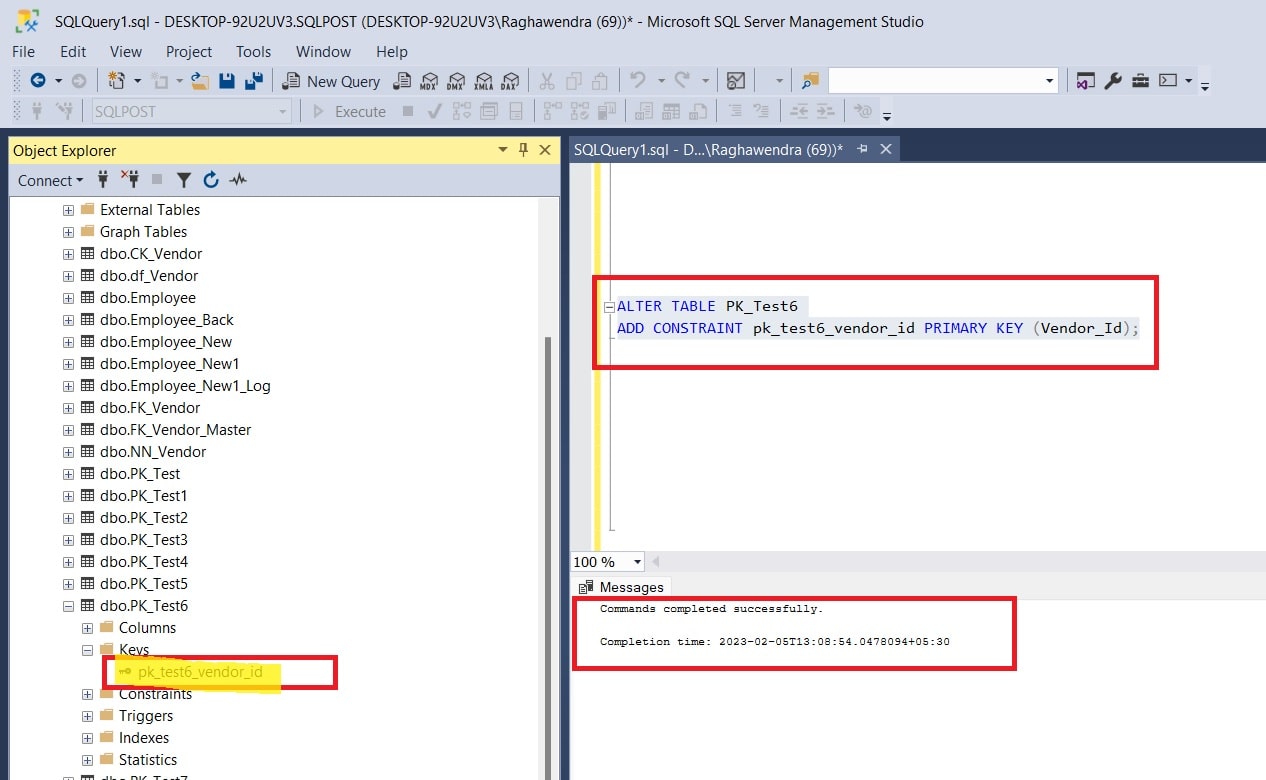This screenshot has height=780, width=1266.
Task: Click the Solution Explorer window icon
Action: [x=1086, y=81]
